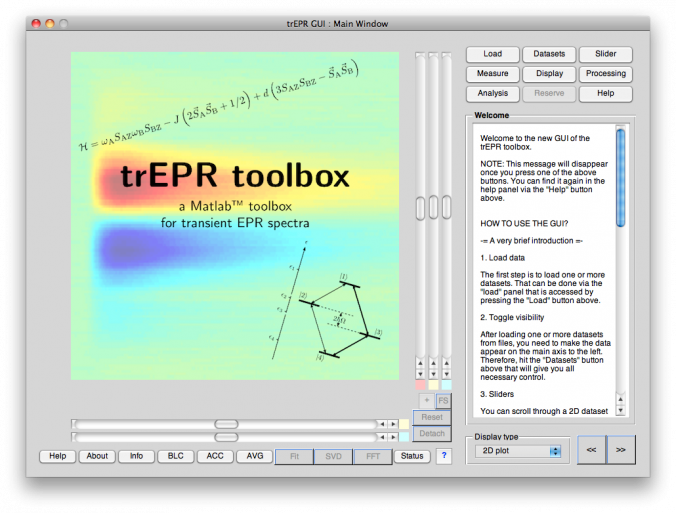
Task: Open the Processing panel
Action: pyautogui.click(x=605, y=74)
